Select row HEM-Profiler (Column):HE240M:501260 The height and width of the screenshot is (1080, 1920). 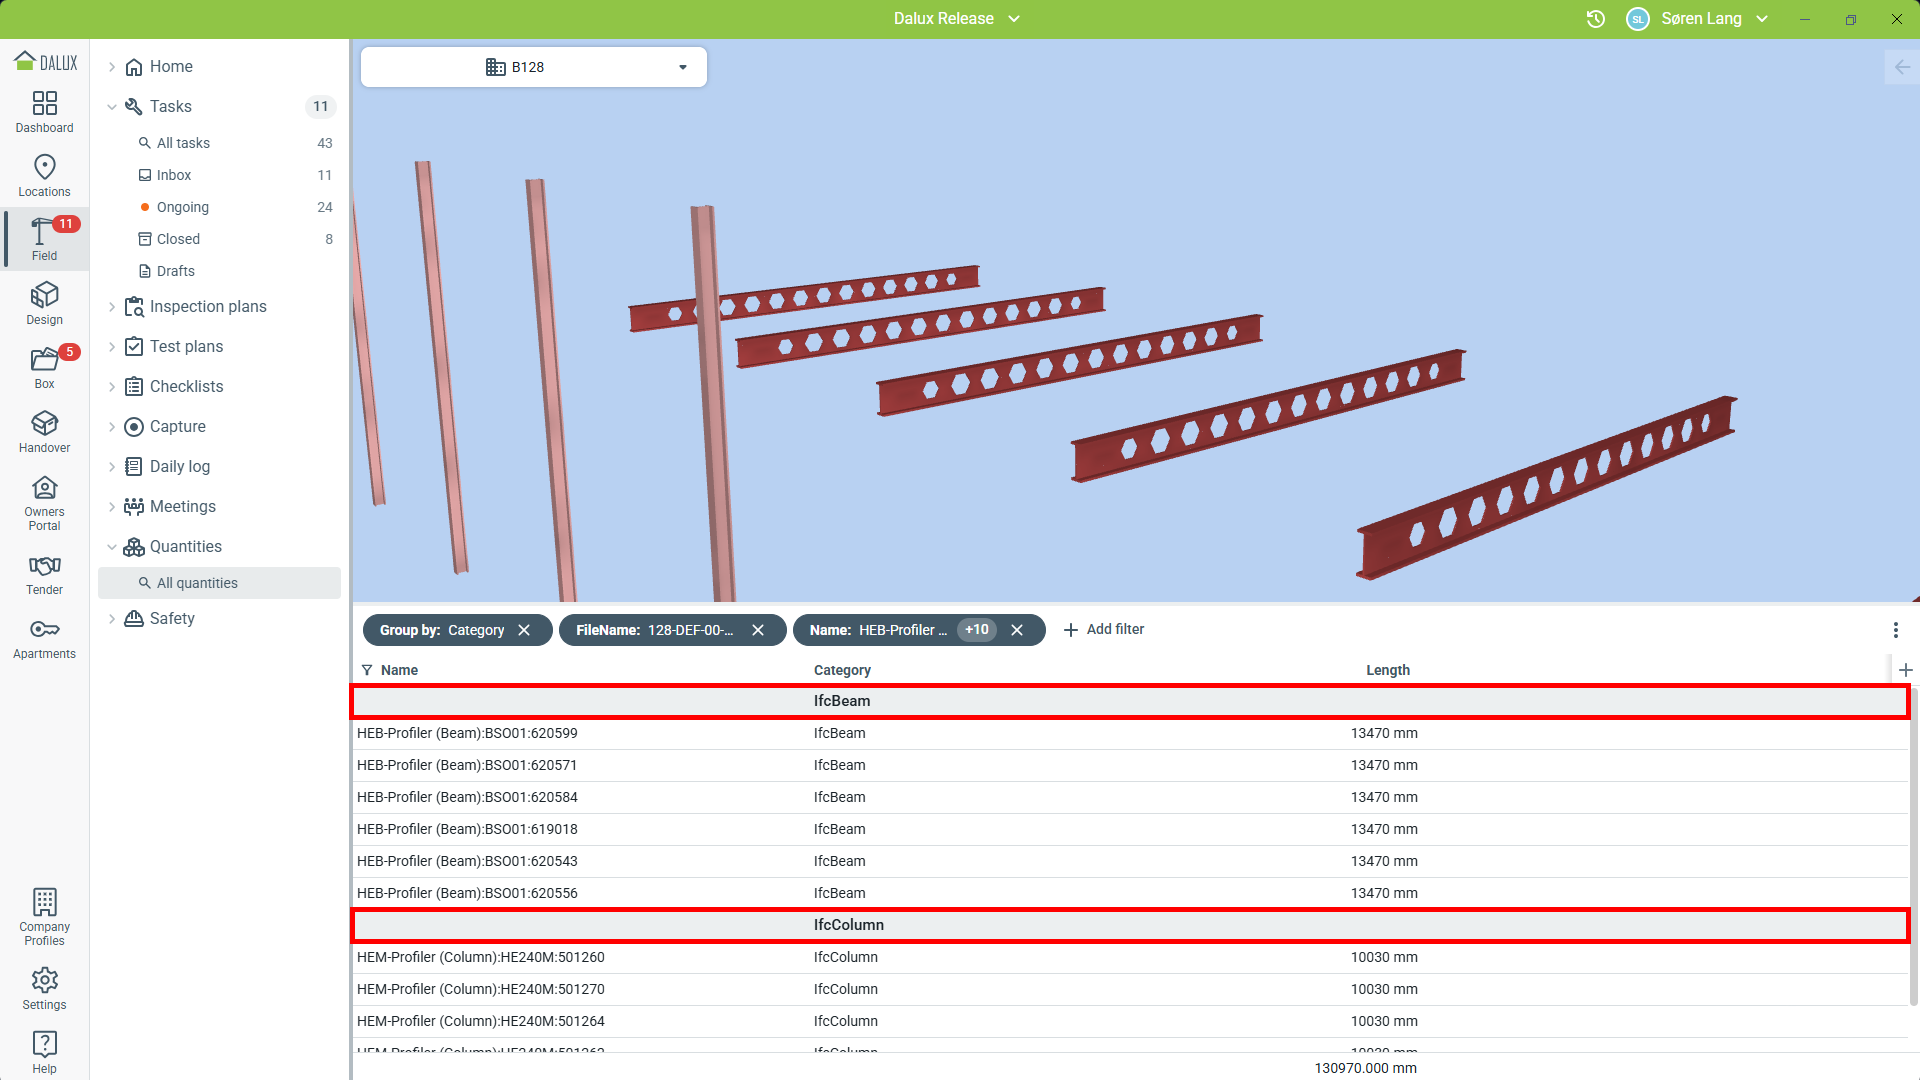click(1130, 957)
